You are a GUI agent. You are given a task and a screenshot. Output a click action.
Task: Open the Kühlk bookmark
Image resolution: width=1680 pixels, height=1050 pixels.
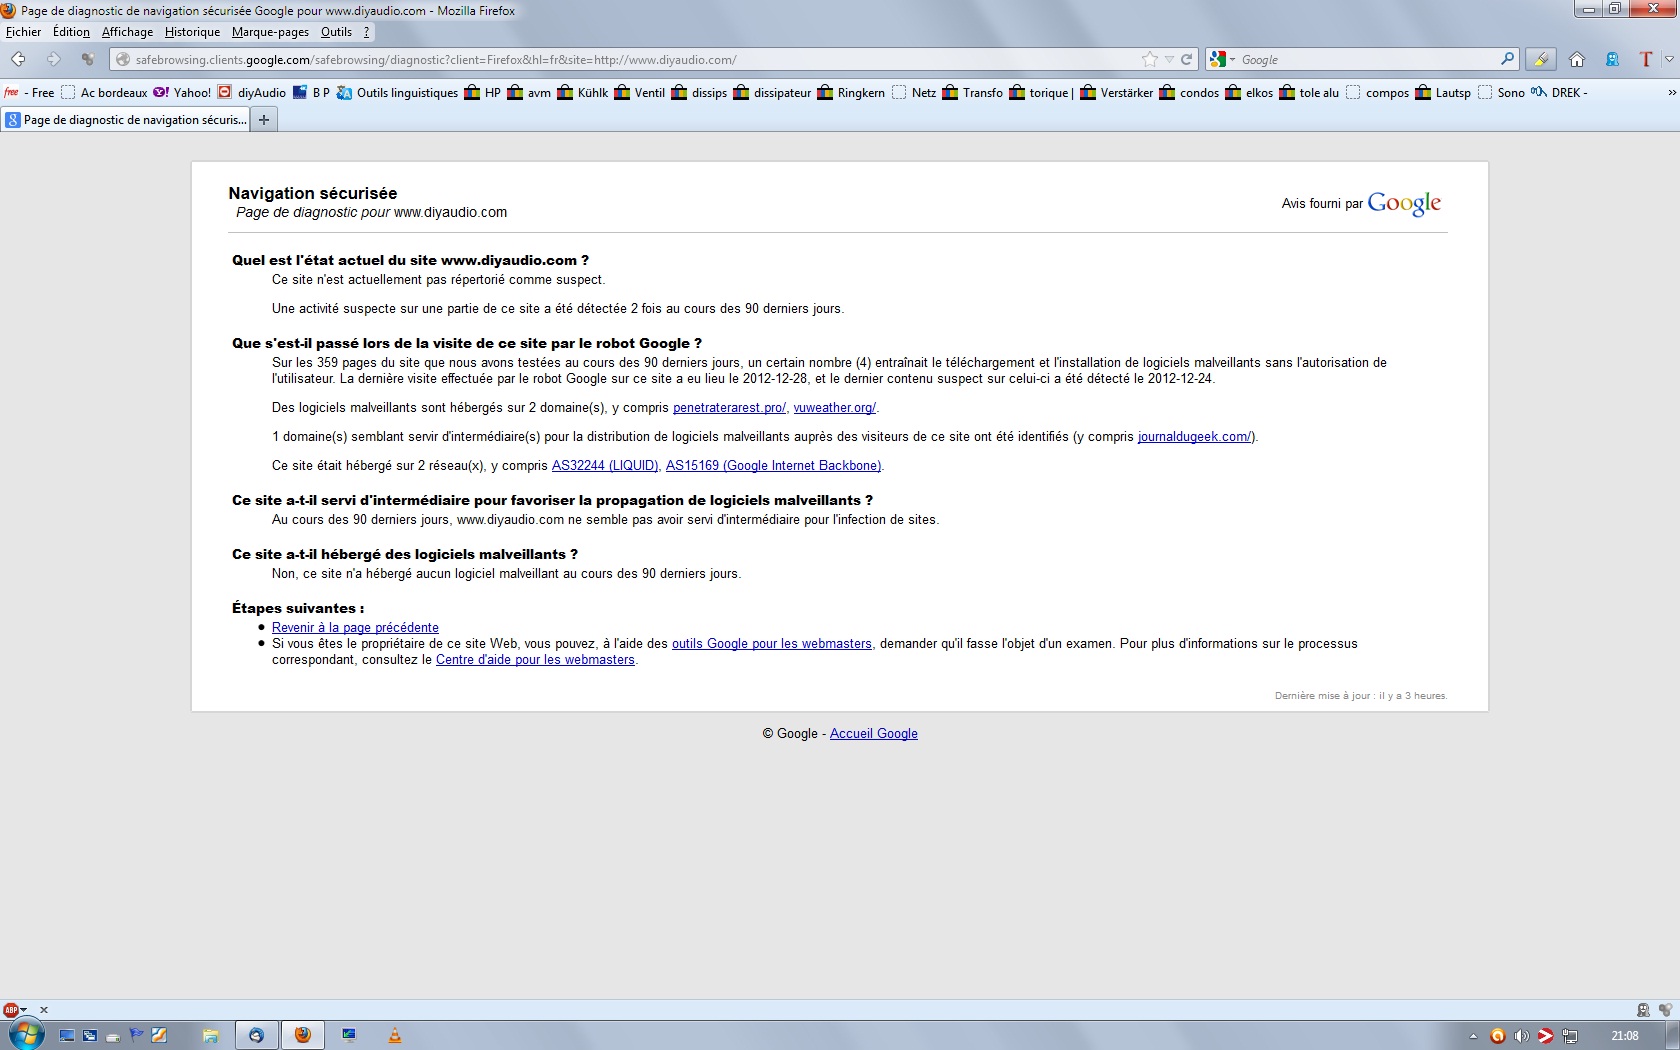(582, 93)
